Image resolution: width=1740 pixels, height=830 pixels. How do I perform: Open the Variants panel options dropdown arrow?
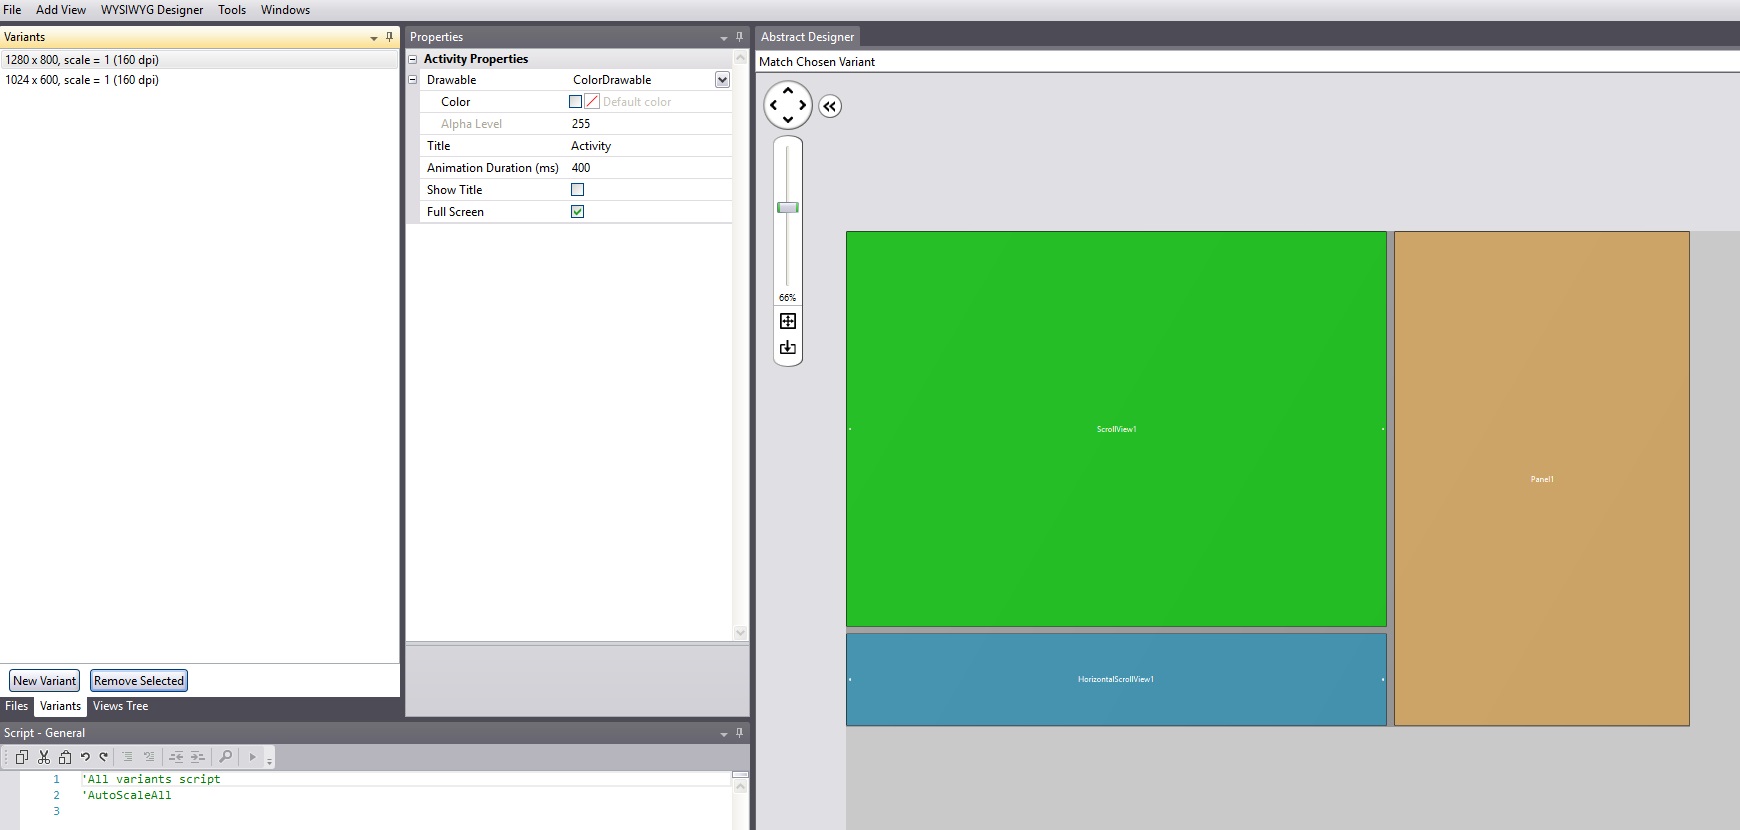pyautogui.click(x=374, y=38)
